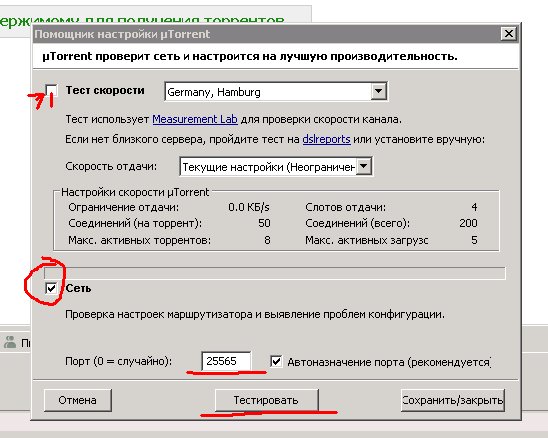This screenshot has width=548, height=438.
Task: Click the 0.0 КБ/s upload limit value
Action: click(x=249, y=207)
